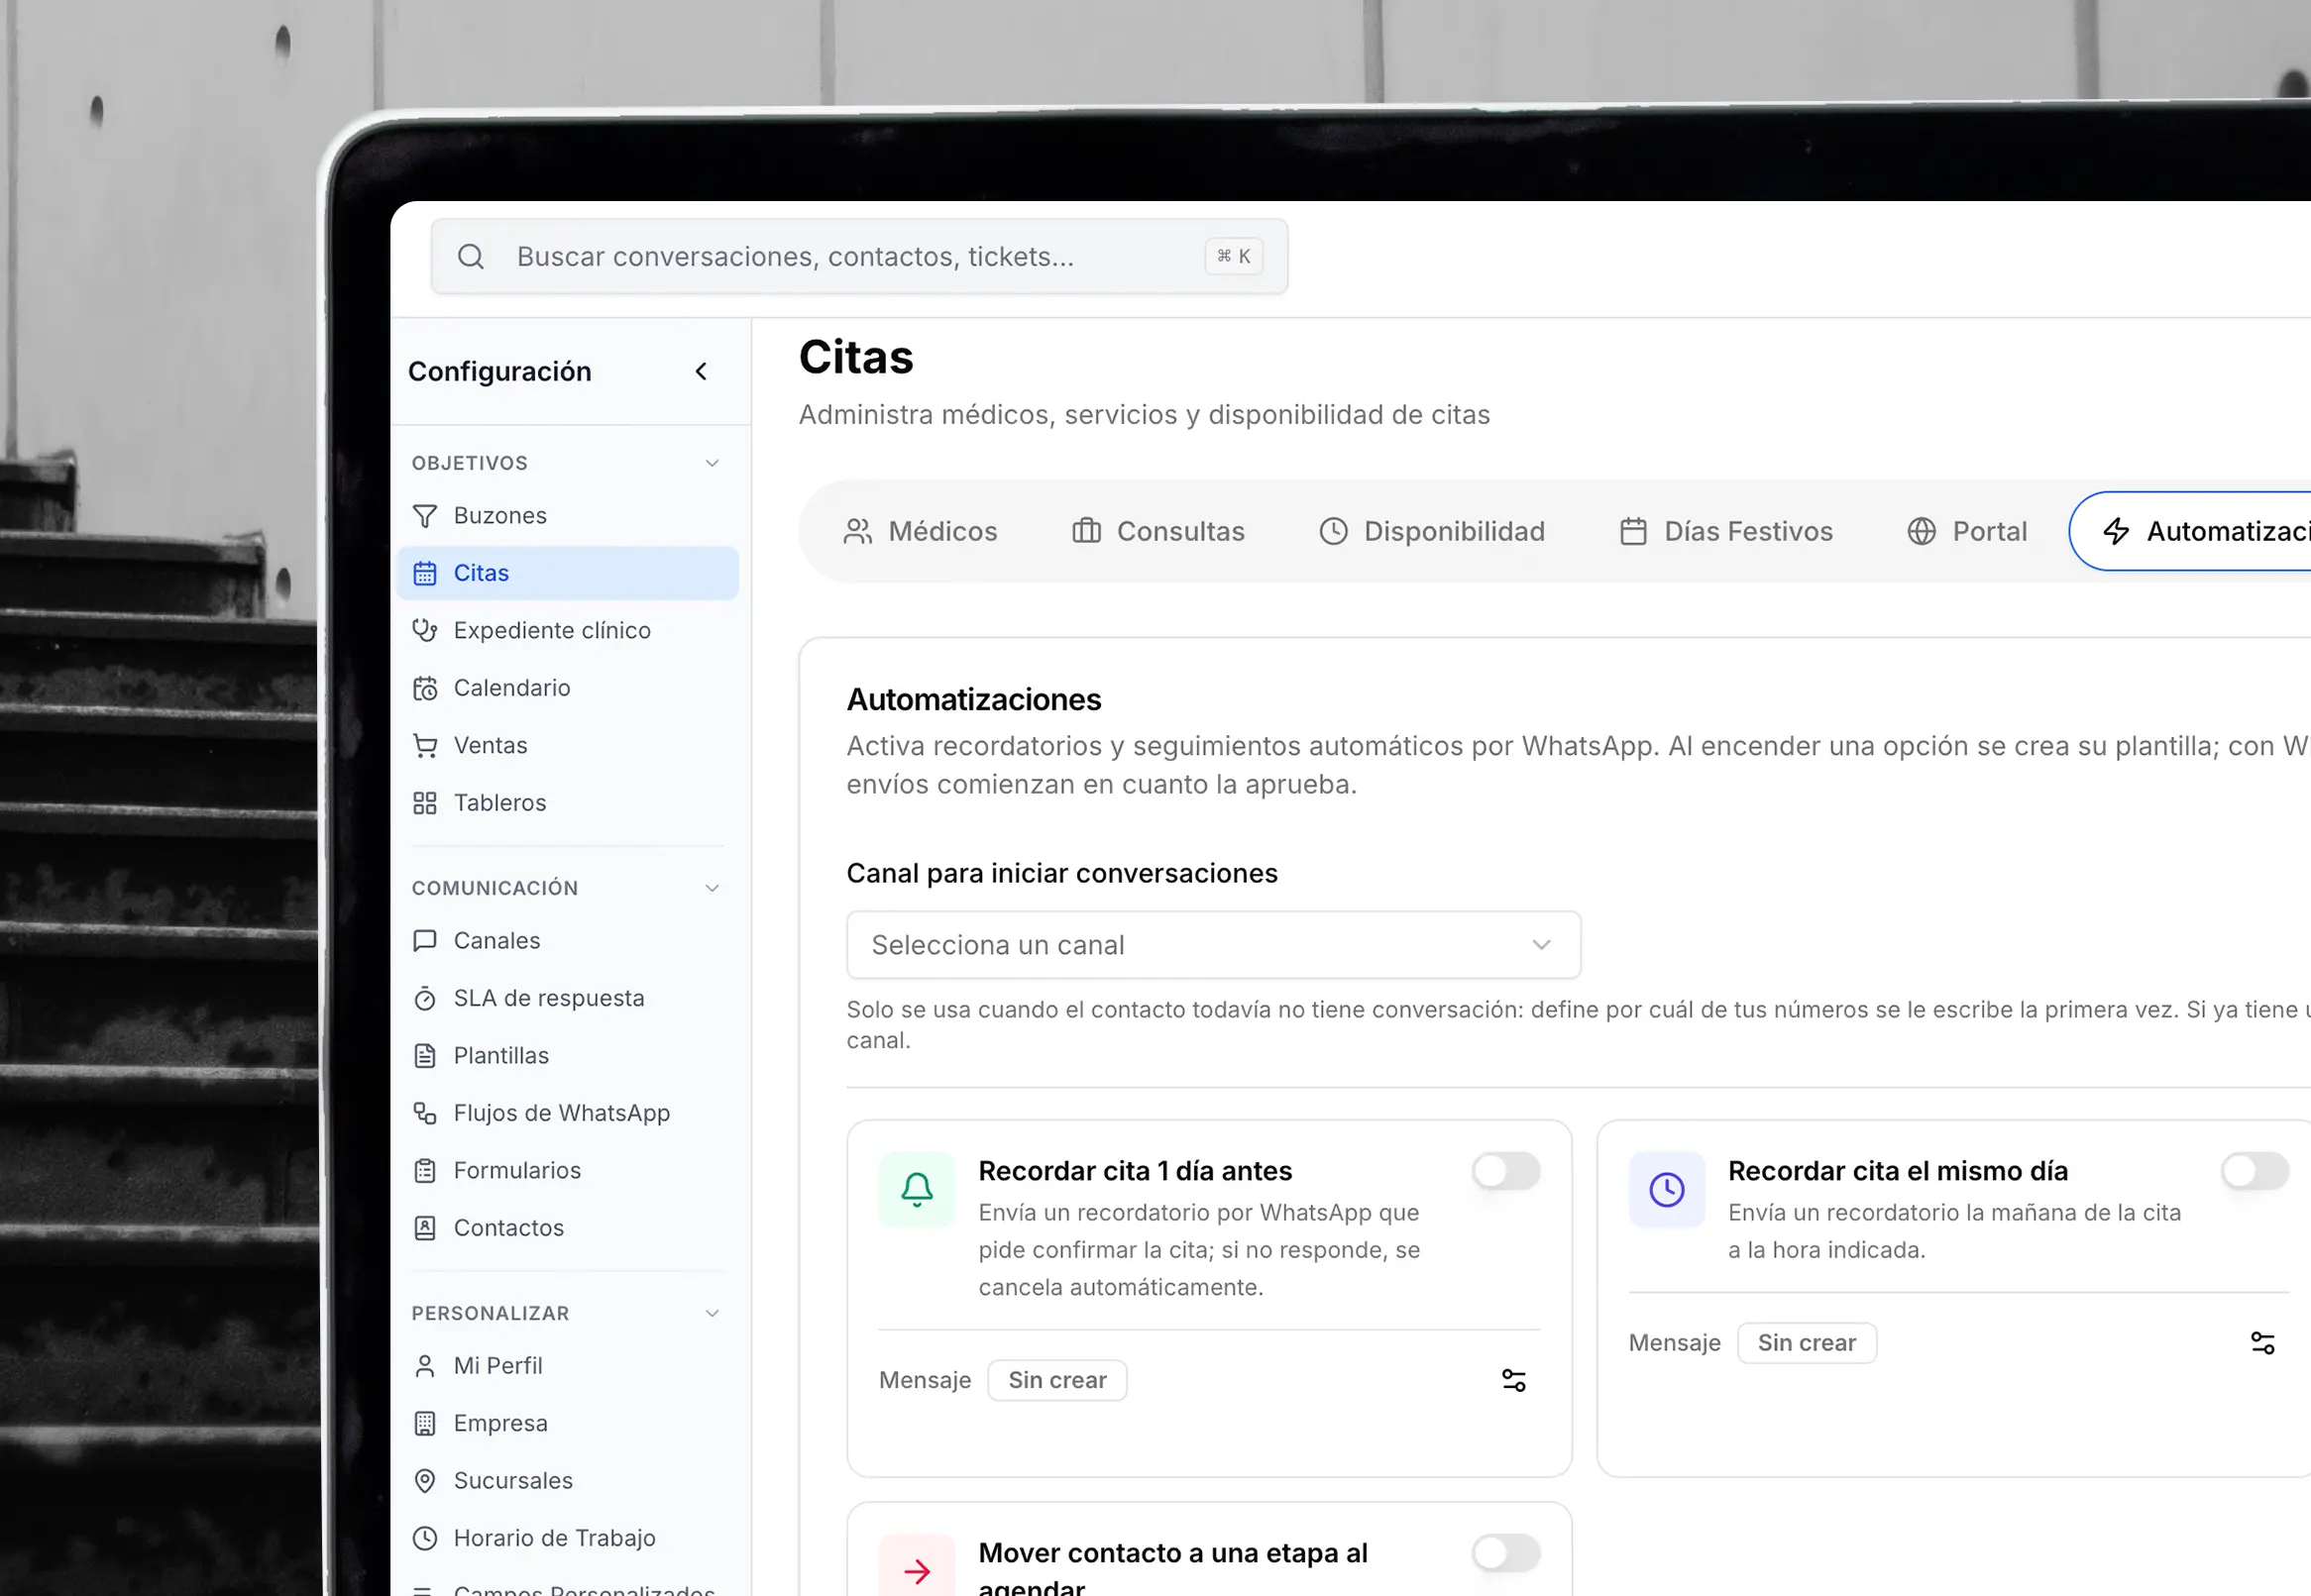The height and width of the screenshot is (1596, 2311).
Task: Collapse the Configuración sidebar with back chevron
Action: [x=702, y=372]
